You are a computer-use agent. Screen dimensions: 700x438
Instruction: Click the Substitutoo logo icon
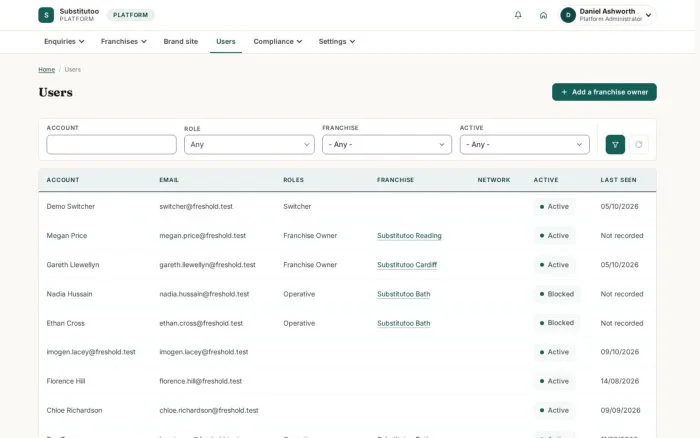click(46, 15)
